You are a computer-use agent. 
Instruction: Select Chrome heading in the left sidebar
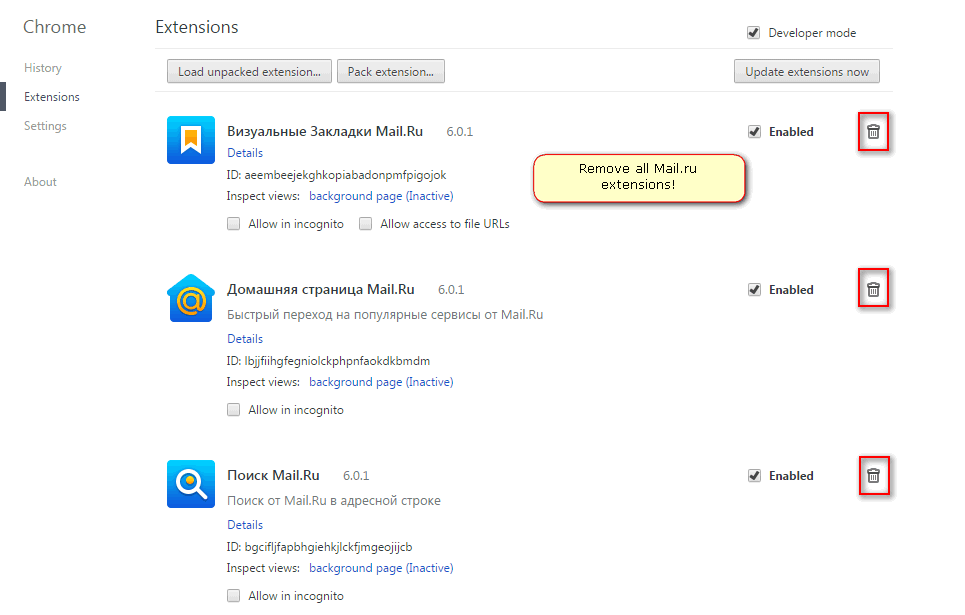54,27
